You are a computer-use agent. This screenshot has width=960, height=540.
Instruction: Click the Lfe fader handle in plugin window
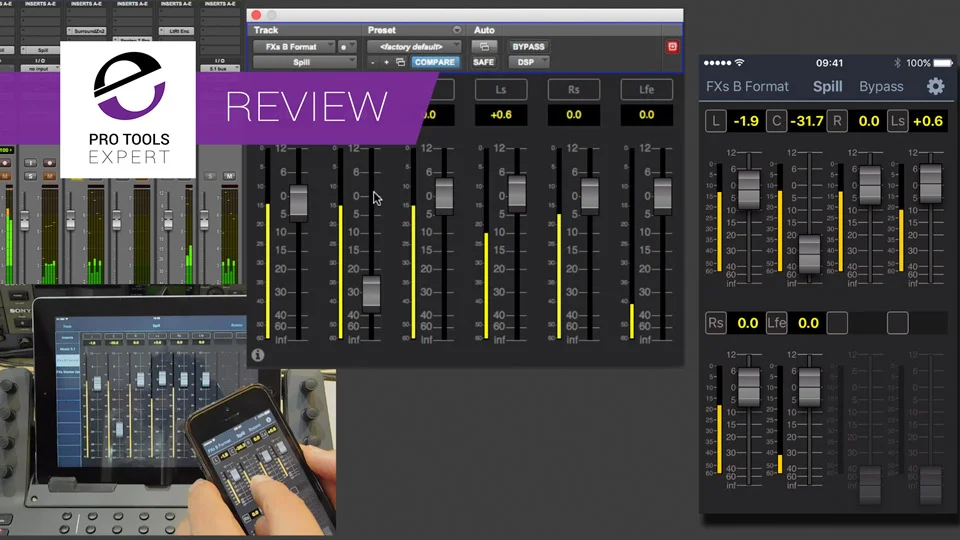[x=662, y=195]
